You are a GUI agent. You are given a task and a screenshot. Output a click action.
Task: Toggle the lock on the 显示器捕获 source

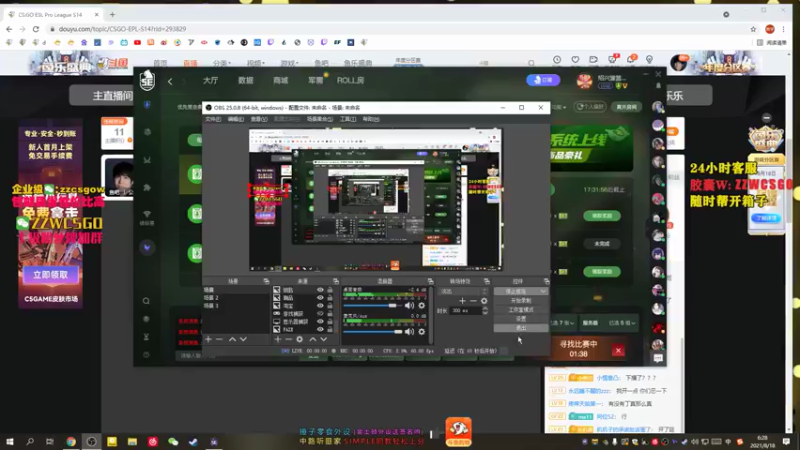pyautogui.click(x=330, y=322)
